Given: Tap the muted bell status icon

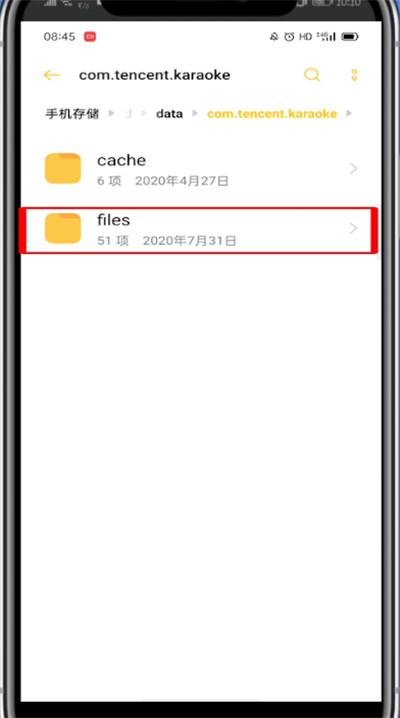Looking at the screenshot, I should coord(274,37).
